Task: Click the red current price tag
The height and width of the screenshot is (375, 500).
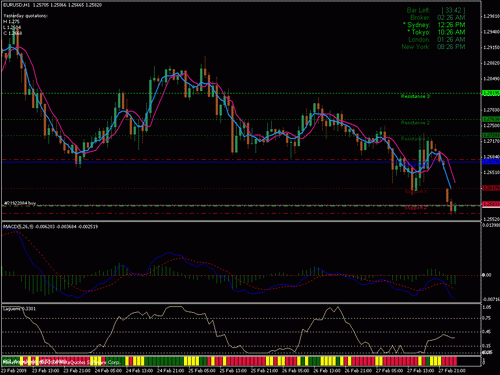Action: (x=491, y=204)
